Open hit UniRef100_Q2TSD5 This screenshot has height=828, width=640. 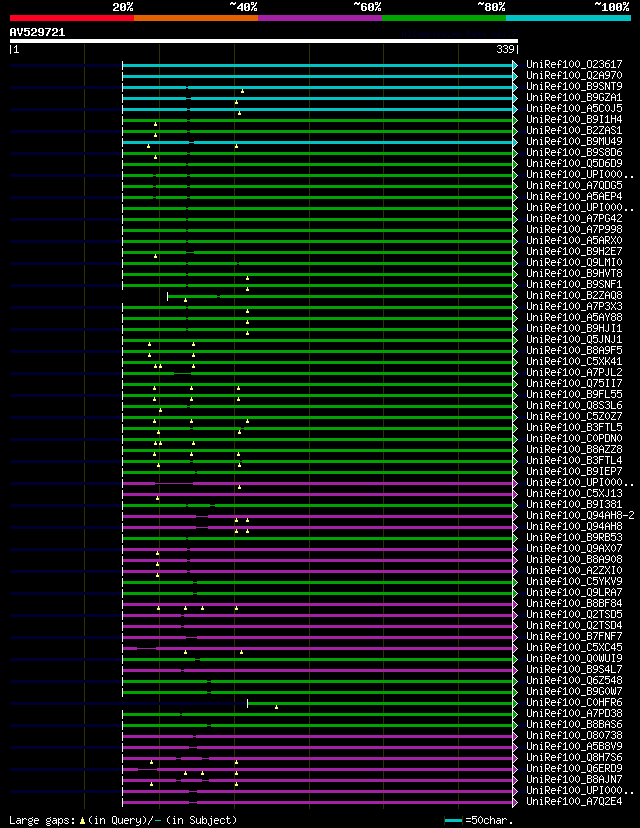[575, 614]
